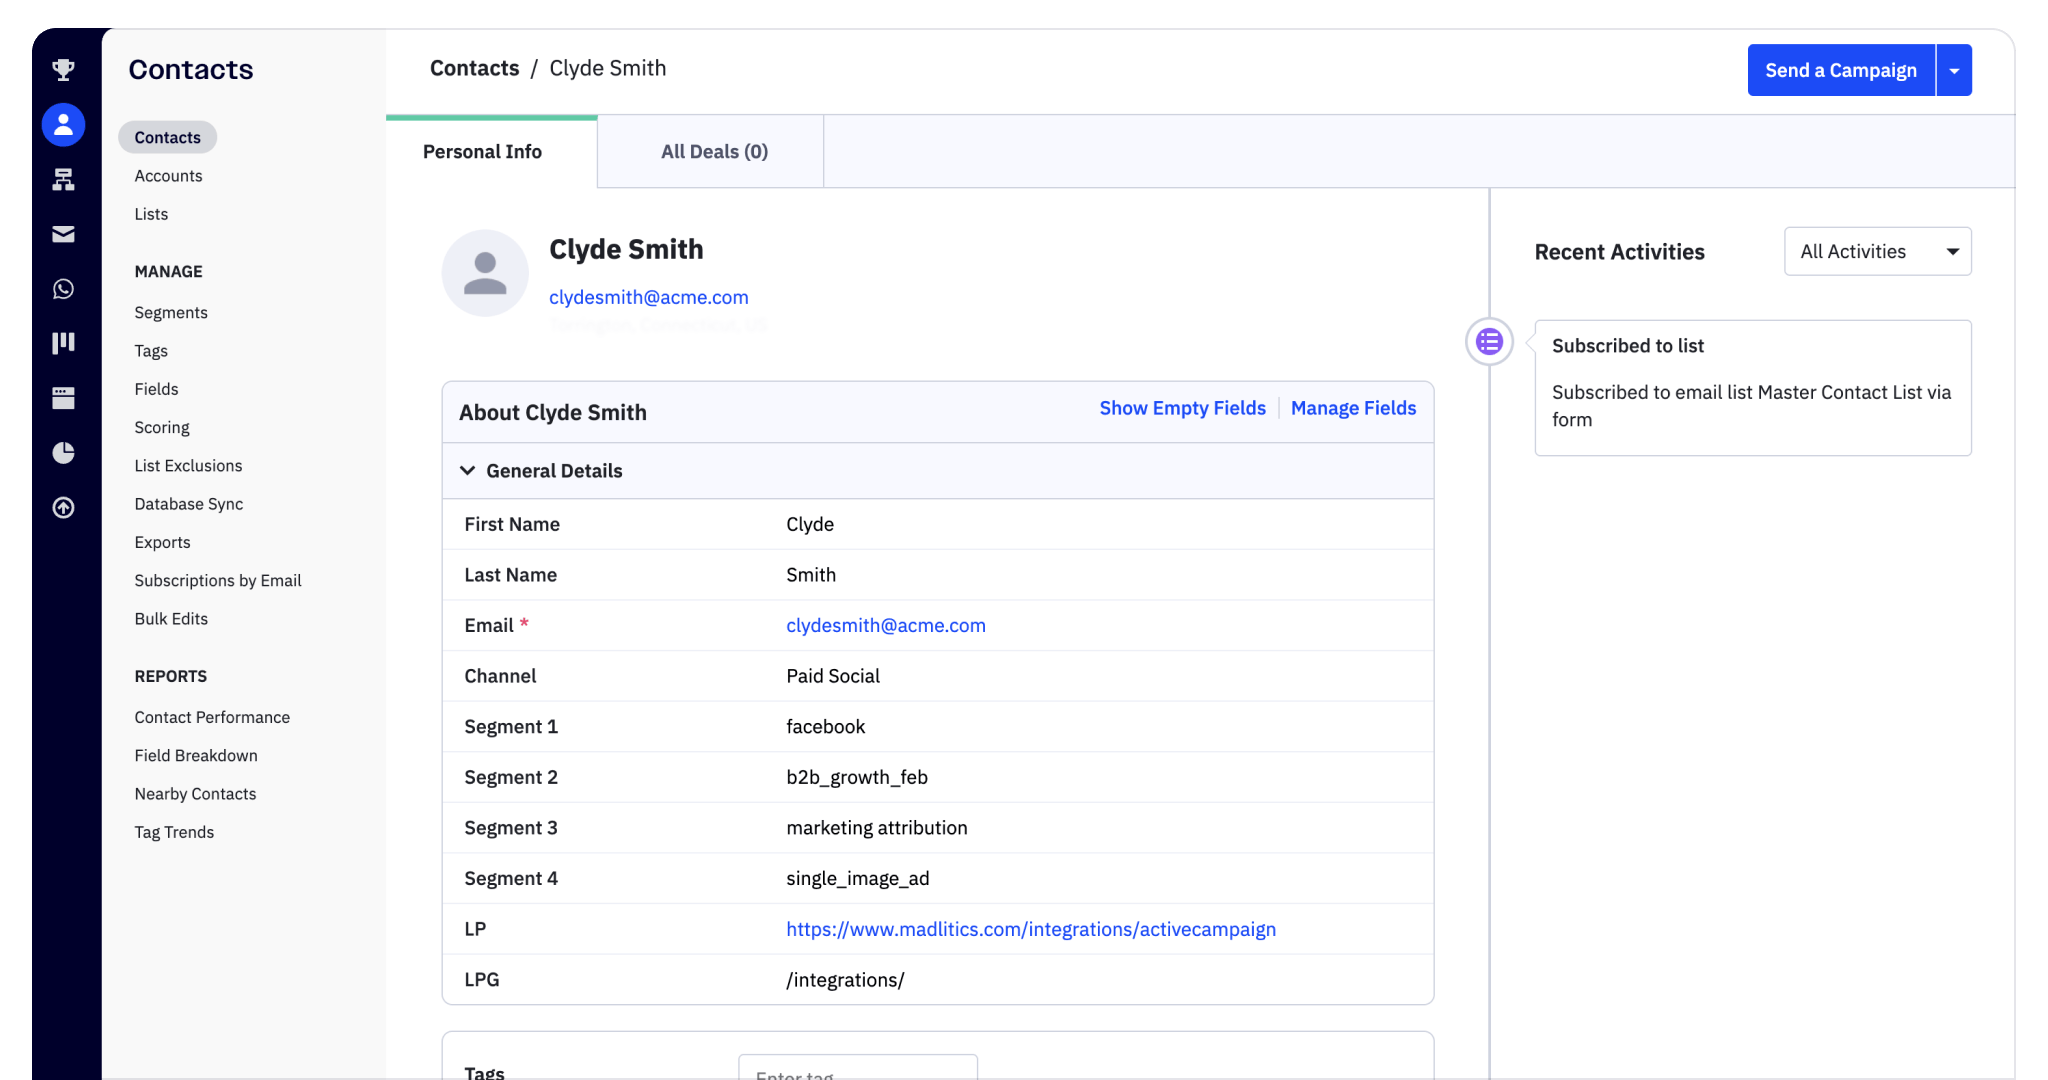2048x1080 pixels.
Task: Collapse the General Details section
Action: tap(467, 471)
